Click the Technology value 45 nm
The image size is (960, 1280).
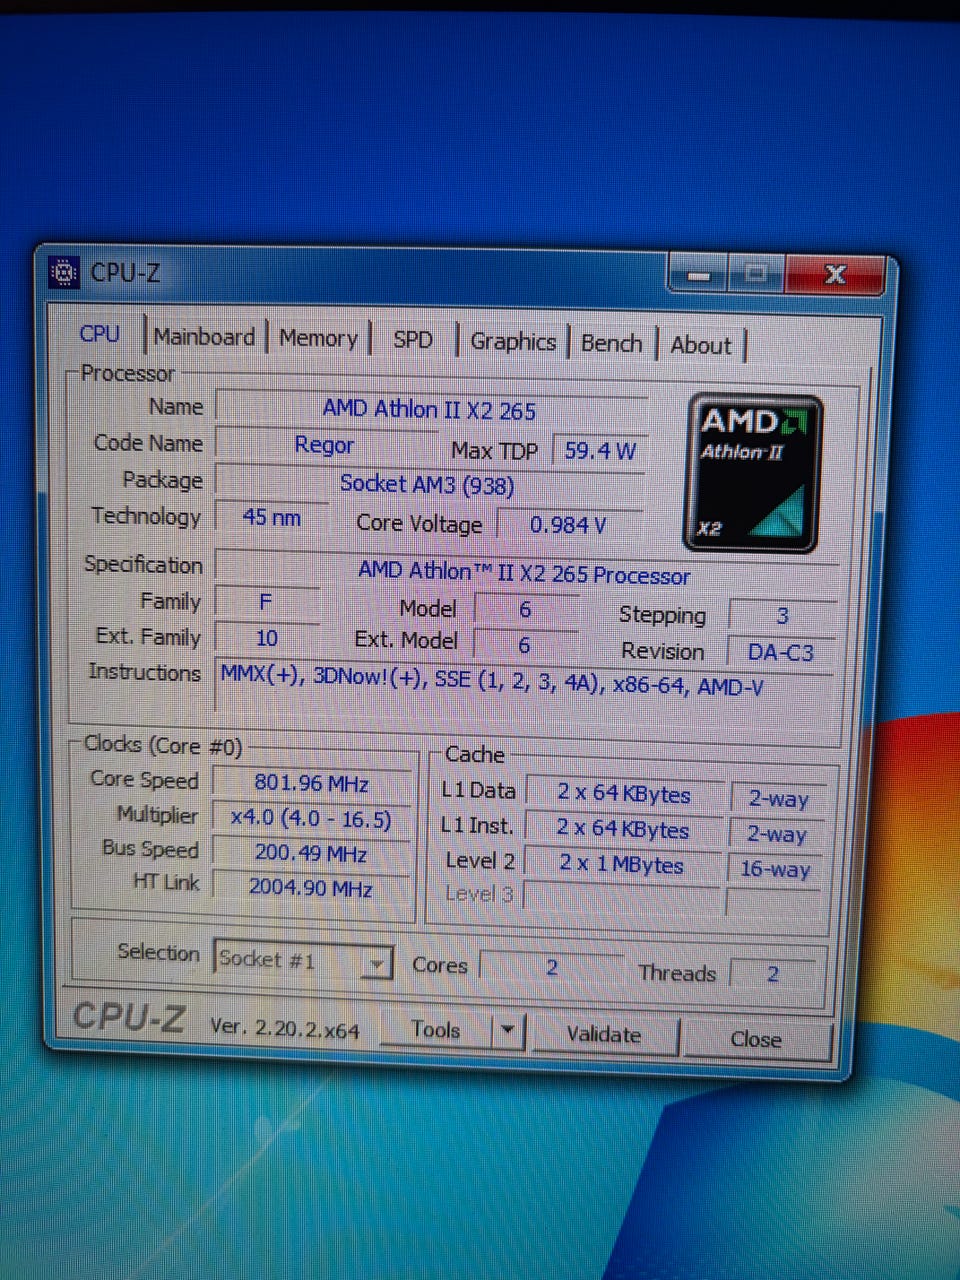[x=271, y=518]
